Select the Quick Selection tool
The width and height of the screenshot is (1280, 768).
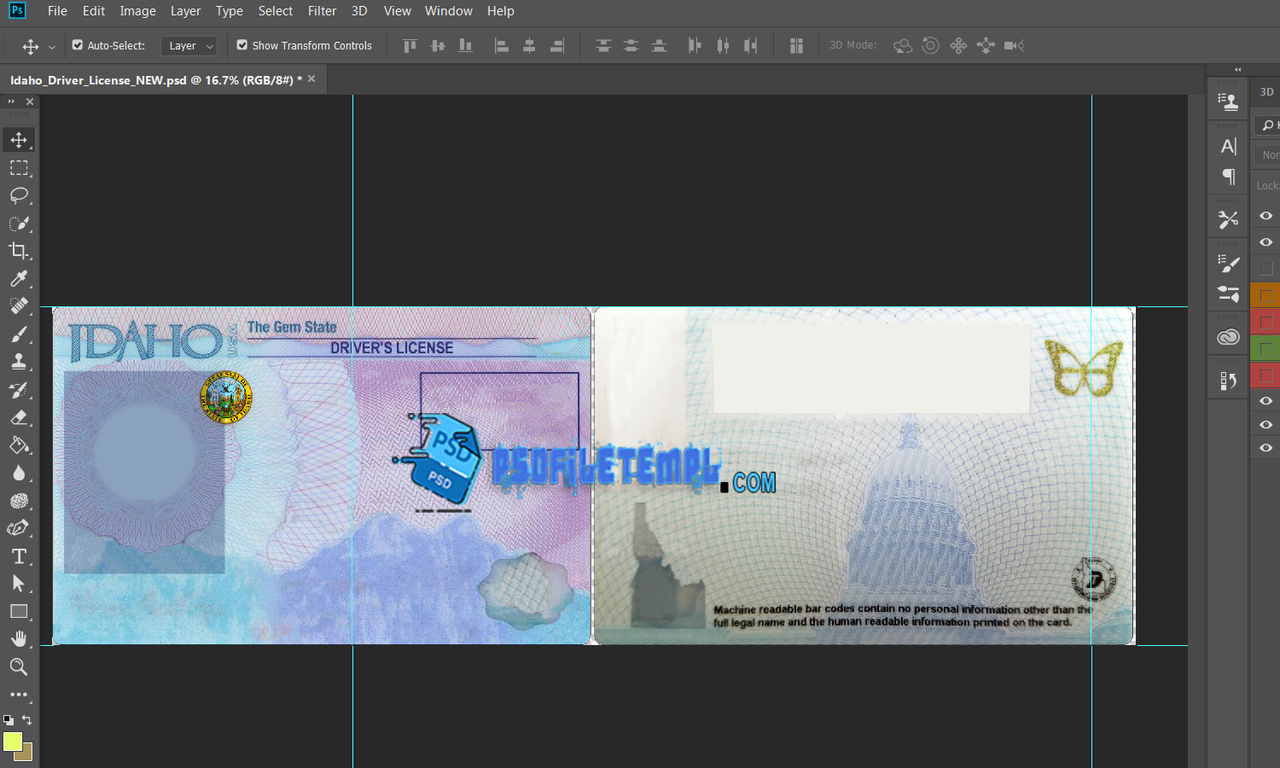tap(19, 224)
